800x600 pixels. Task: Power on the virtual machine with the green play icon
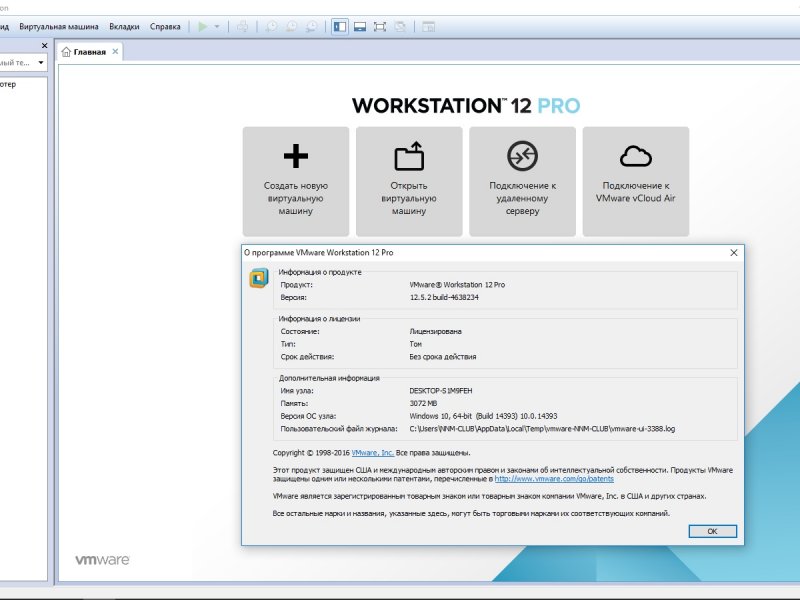[203, 27]
